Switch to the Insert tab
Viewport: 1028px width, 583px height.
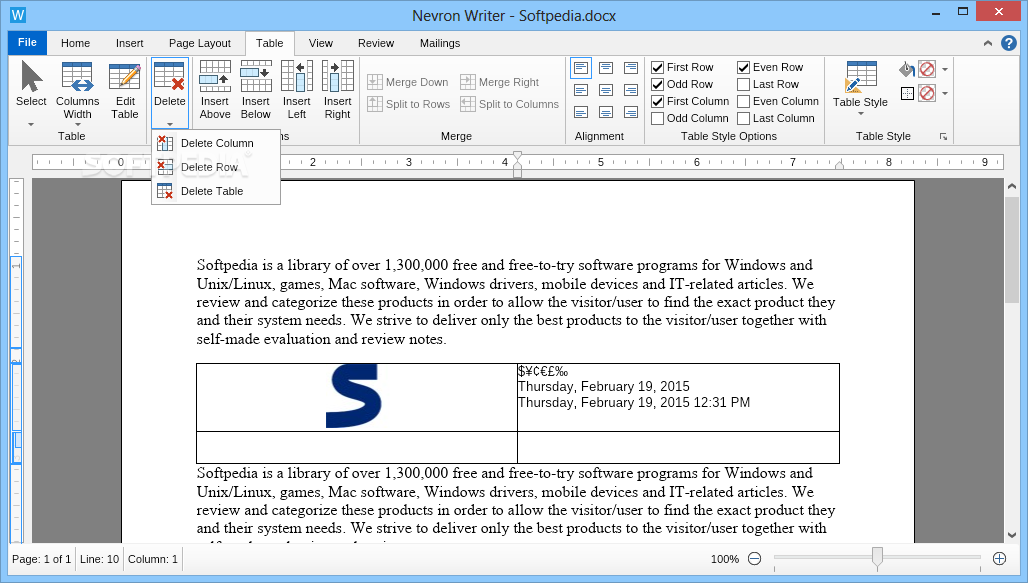click(130, 43)
